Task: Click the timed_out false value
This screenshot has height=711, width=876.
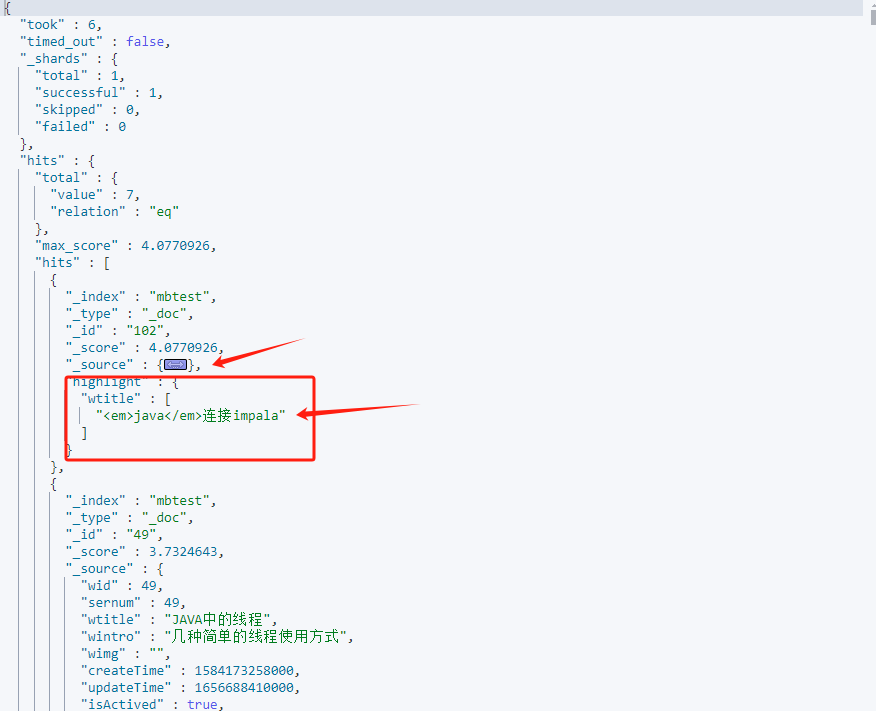Action: [146, 41]
